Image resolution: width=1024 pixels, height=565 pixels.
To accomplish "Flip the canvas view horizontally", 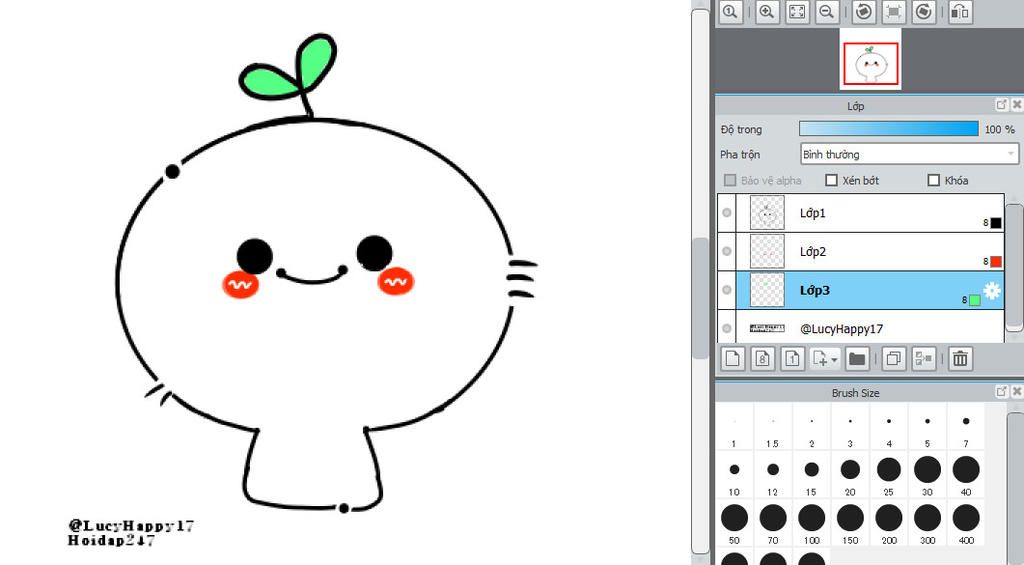I will pyautogui.click(x=959, y=12).
